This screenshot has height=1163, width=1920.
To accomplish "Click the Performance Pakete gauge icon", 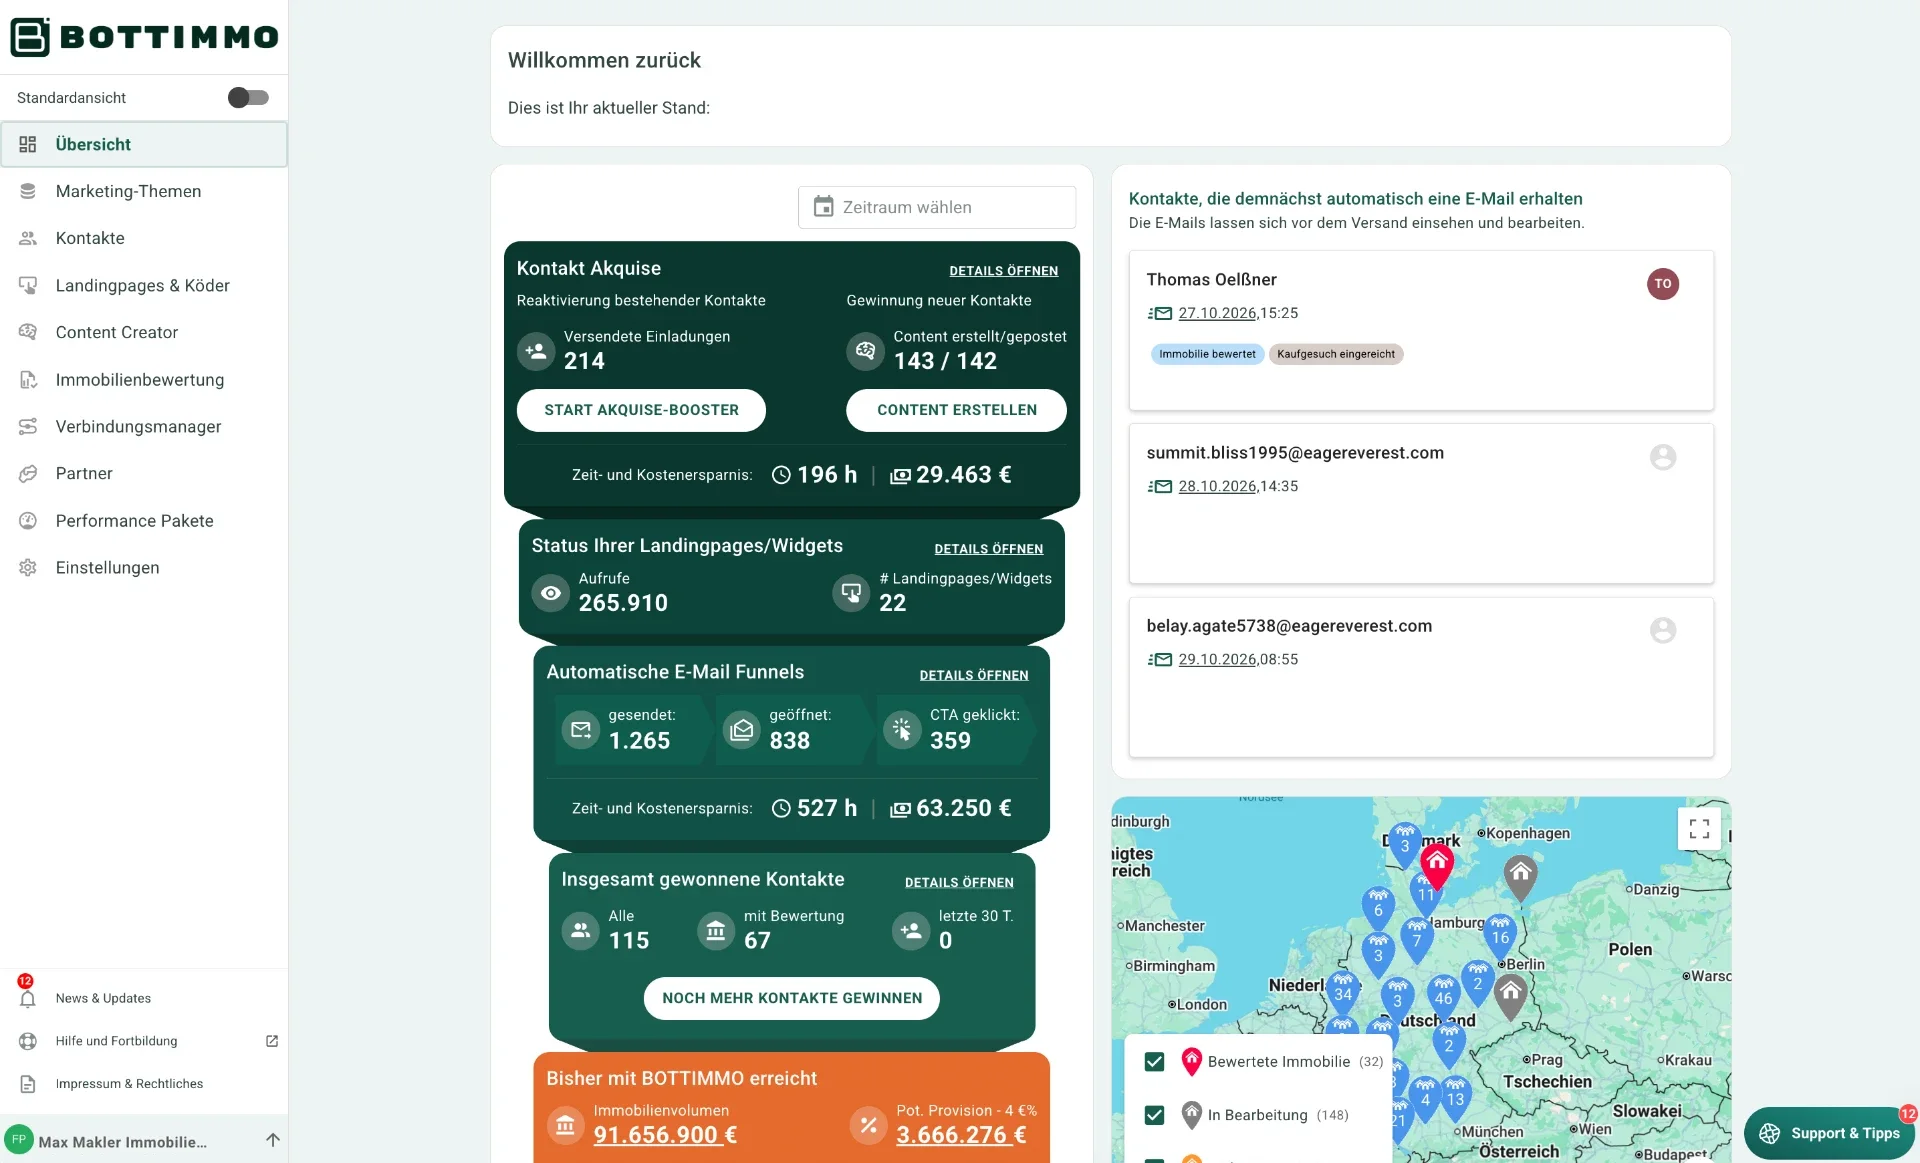I will 28,520.
